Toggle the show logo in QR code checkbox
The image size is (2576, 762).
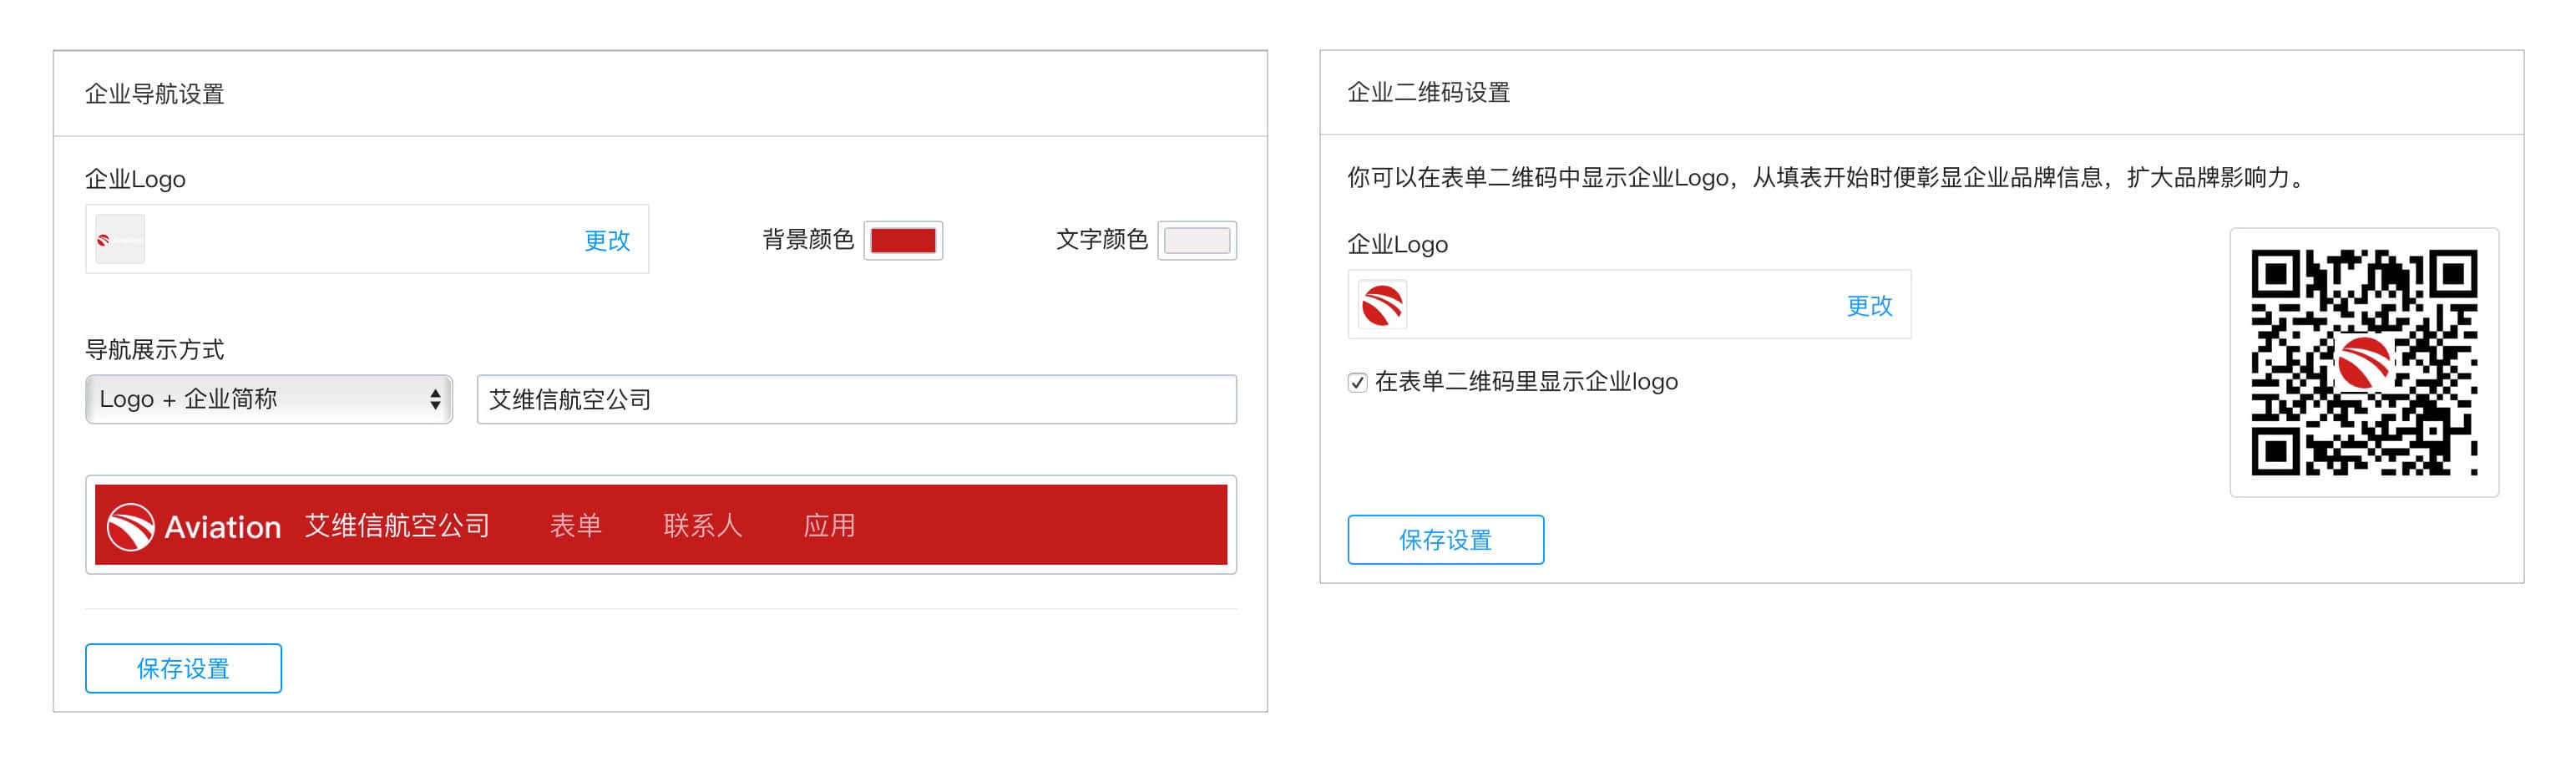coord(1357,382)
